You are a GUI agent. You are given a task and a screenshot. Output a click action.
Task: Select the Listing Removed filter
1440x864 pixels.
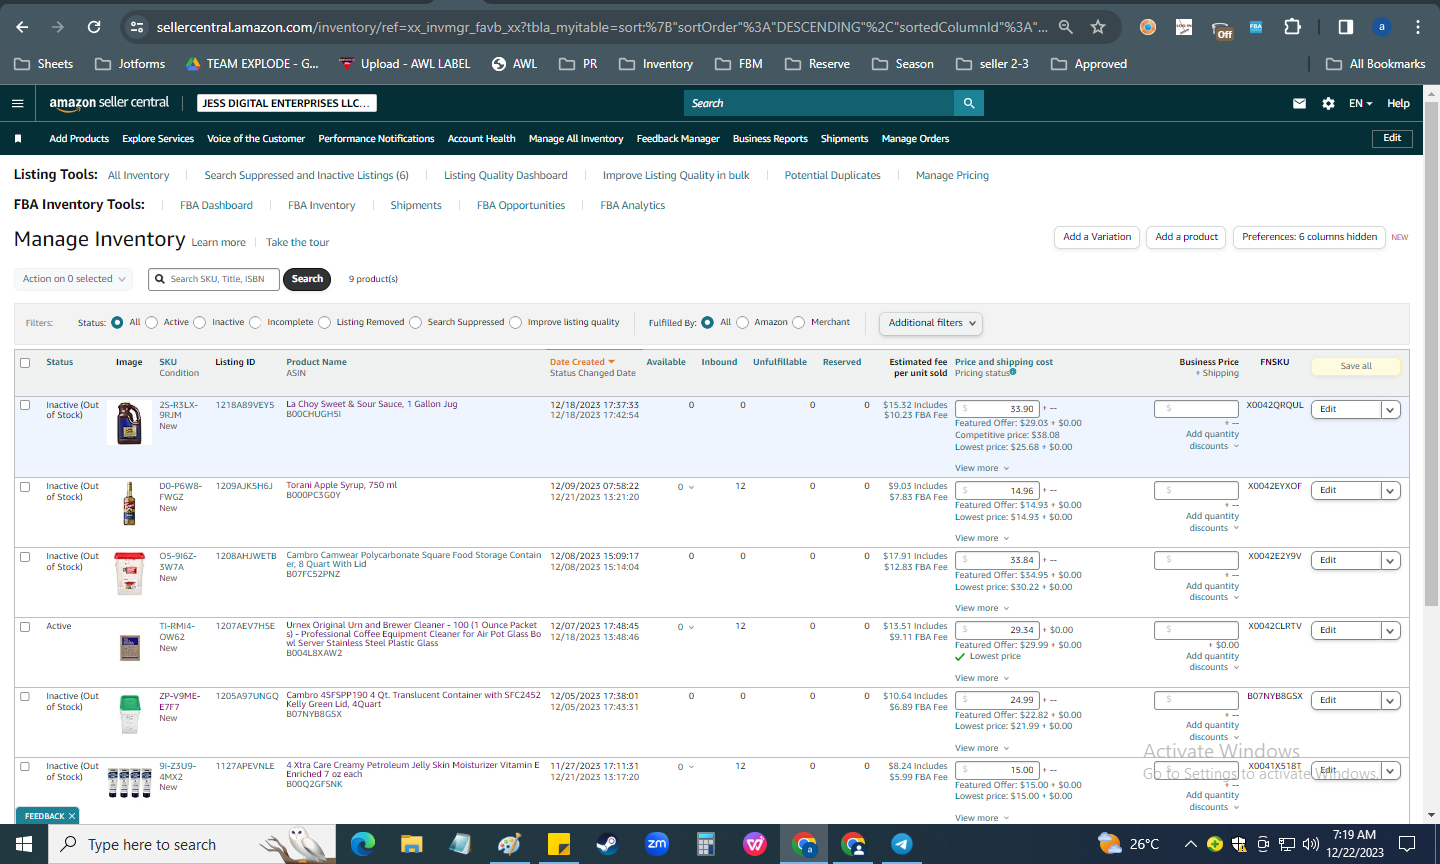point(324,322)
